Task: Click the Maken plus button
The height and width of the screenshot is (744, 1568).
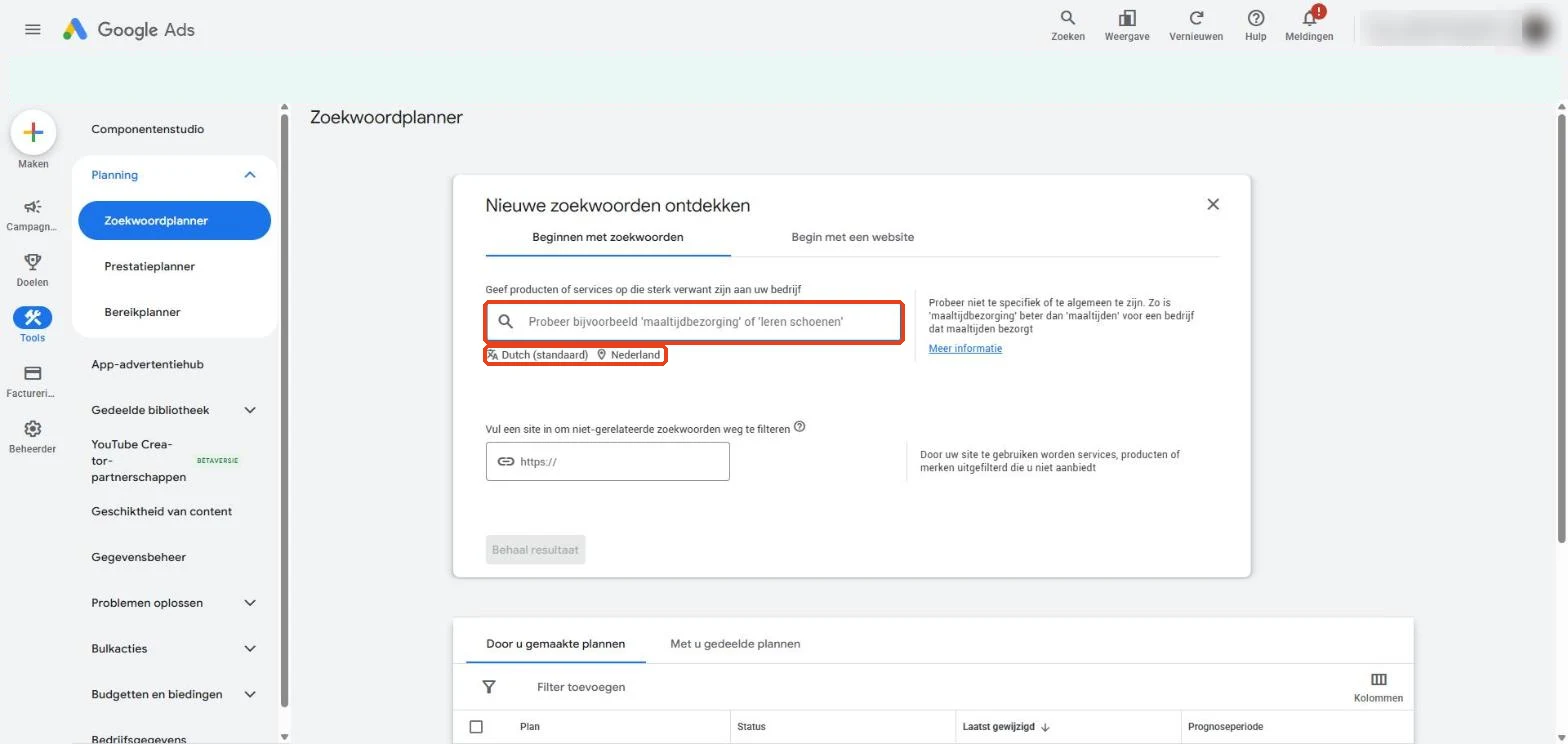Action: tap(33, 132)
